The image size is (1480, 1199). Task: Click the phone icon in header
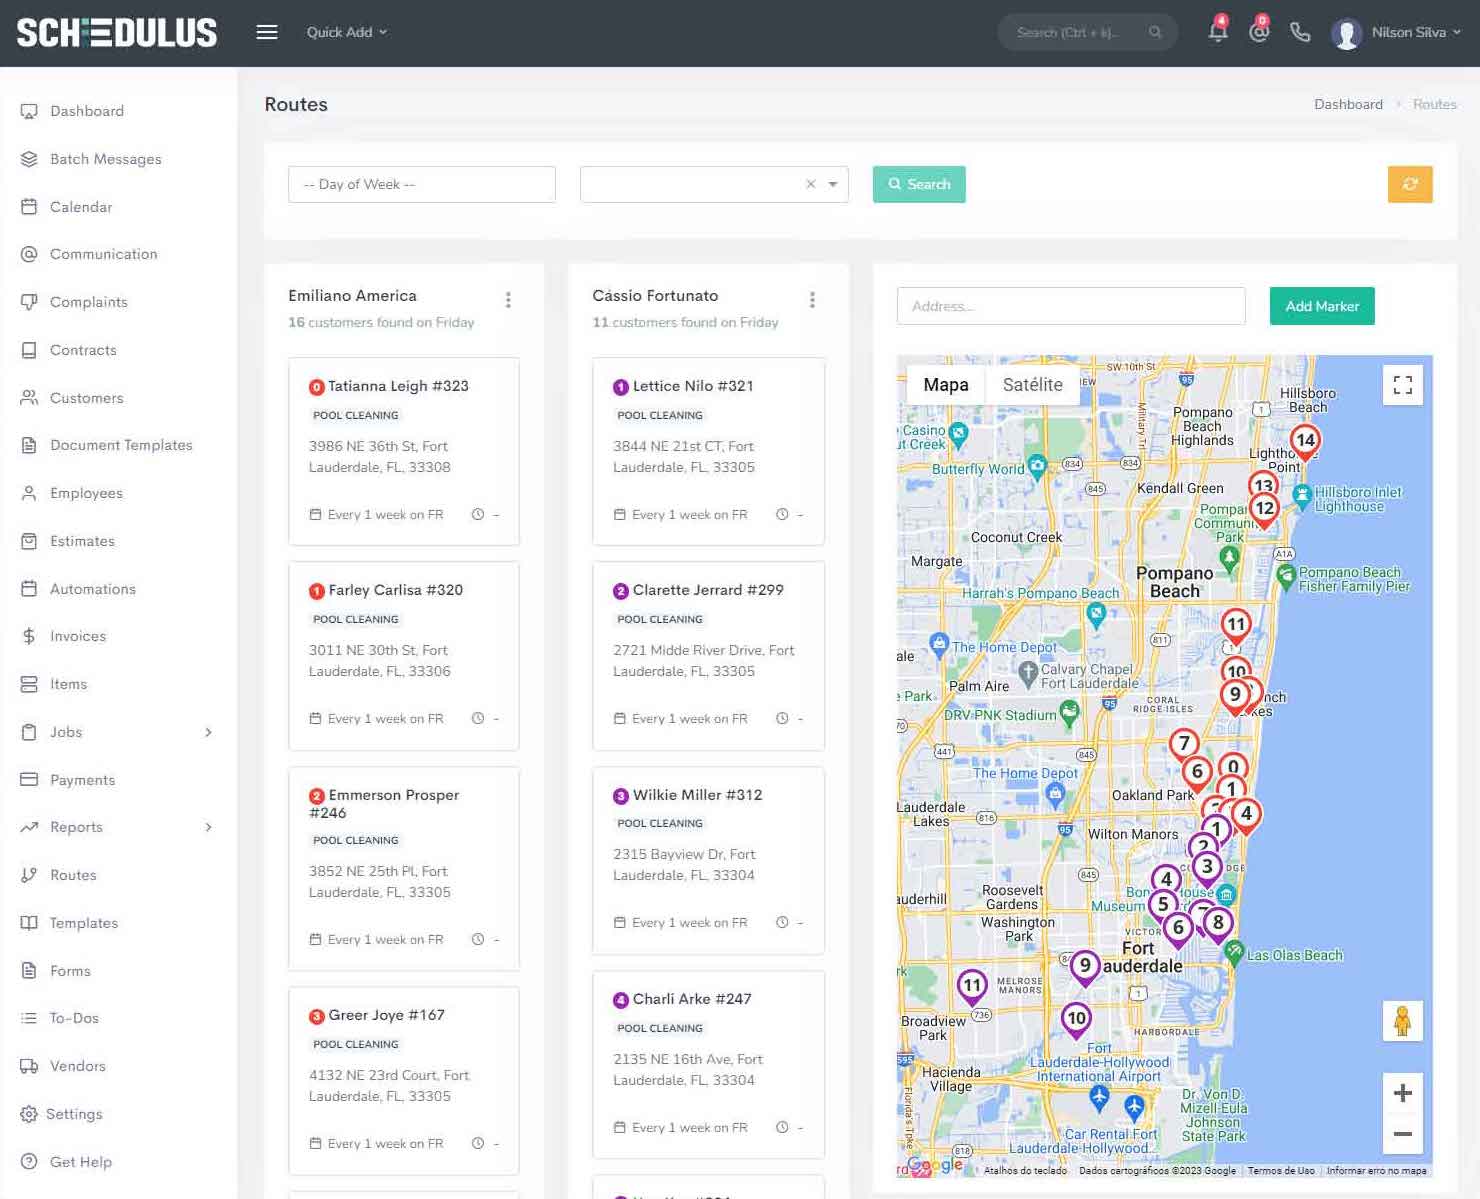coord(1300,32)
